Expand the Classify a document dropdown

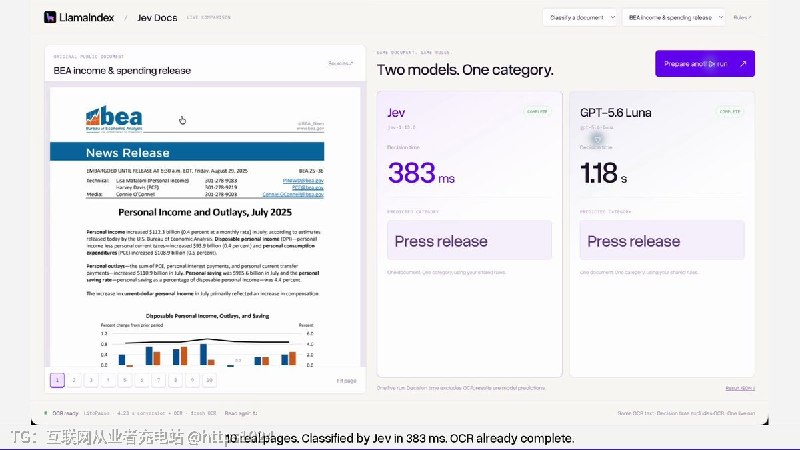pos(580,17)
